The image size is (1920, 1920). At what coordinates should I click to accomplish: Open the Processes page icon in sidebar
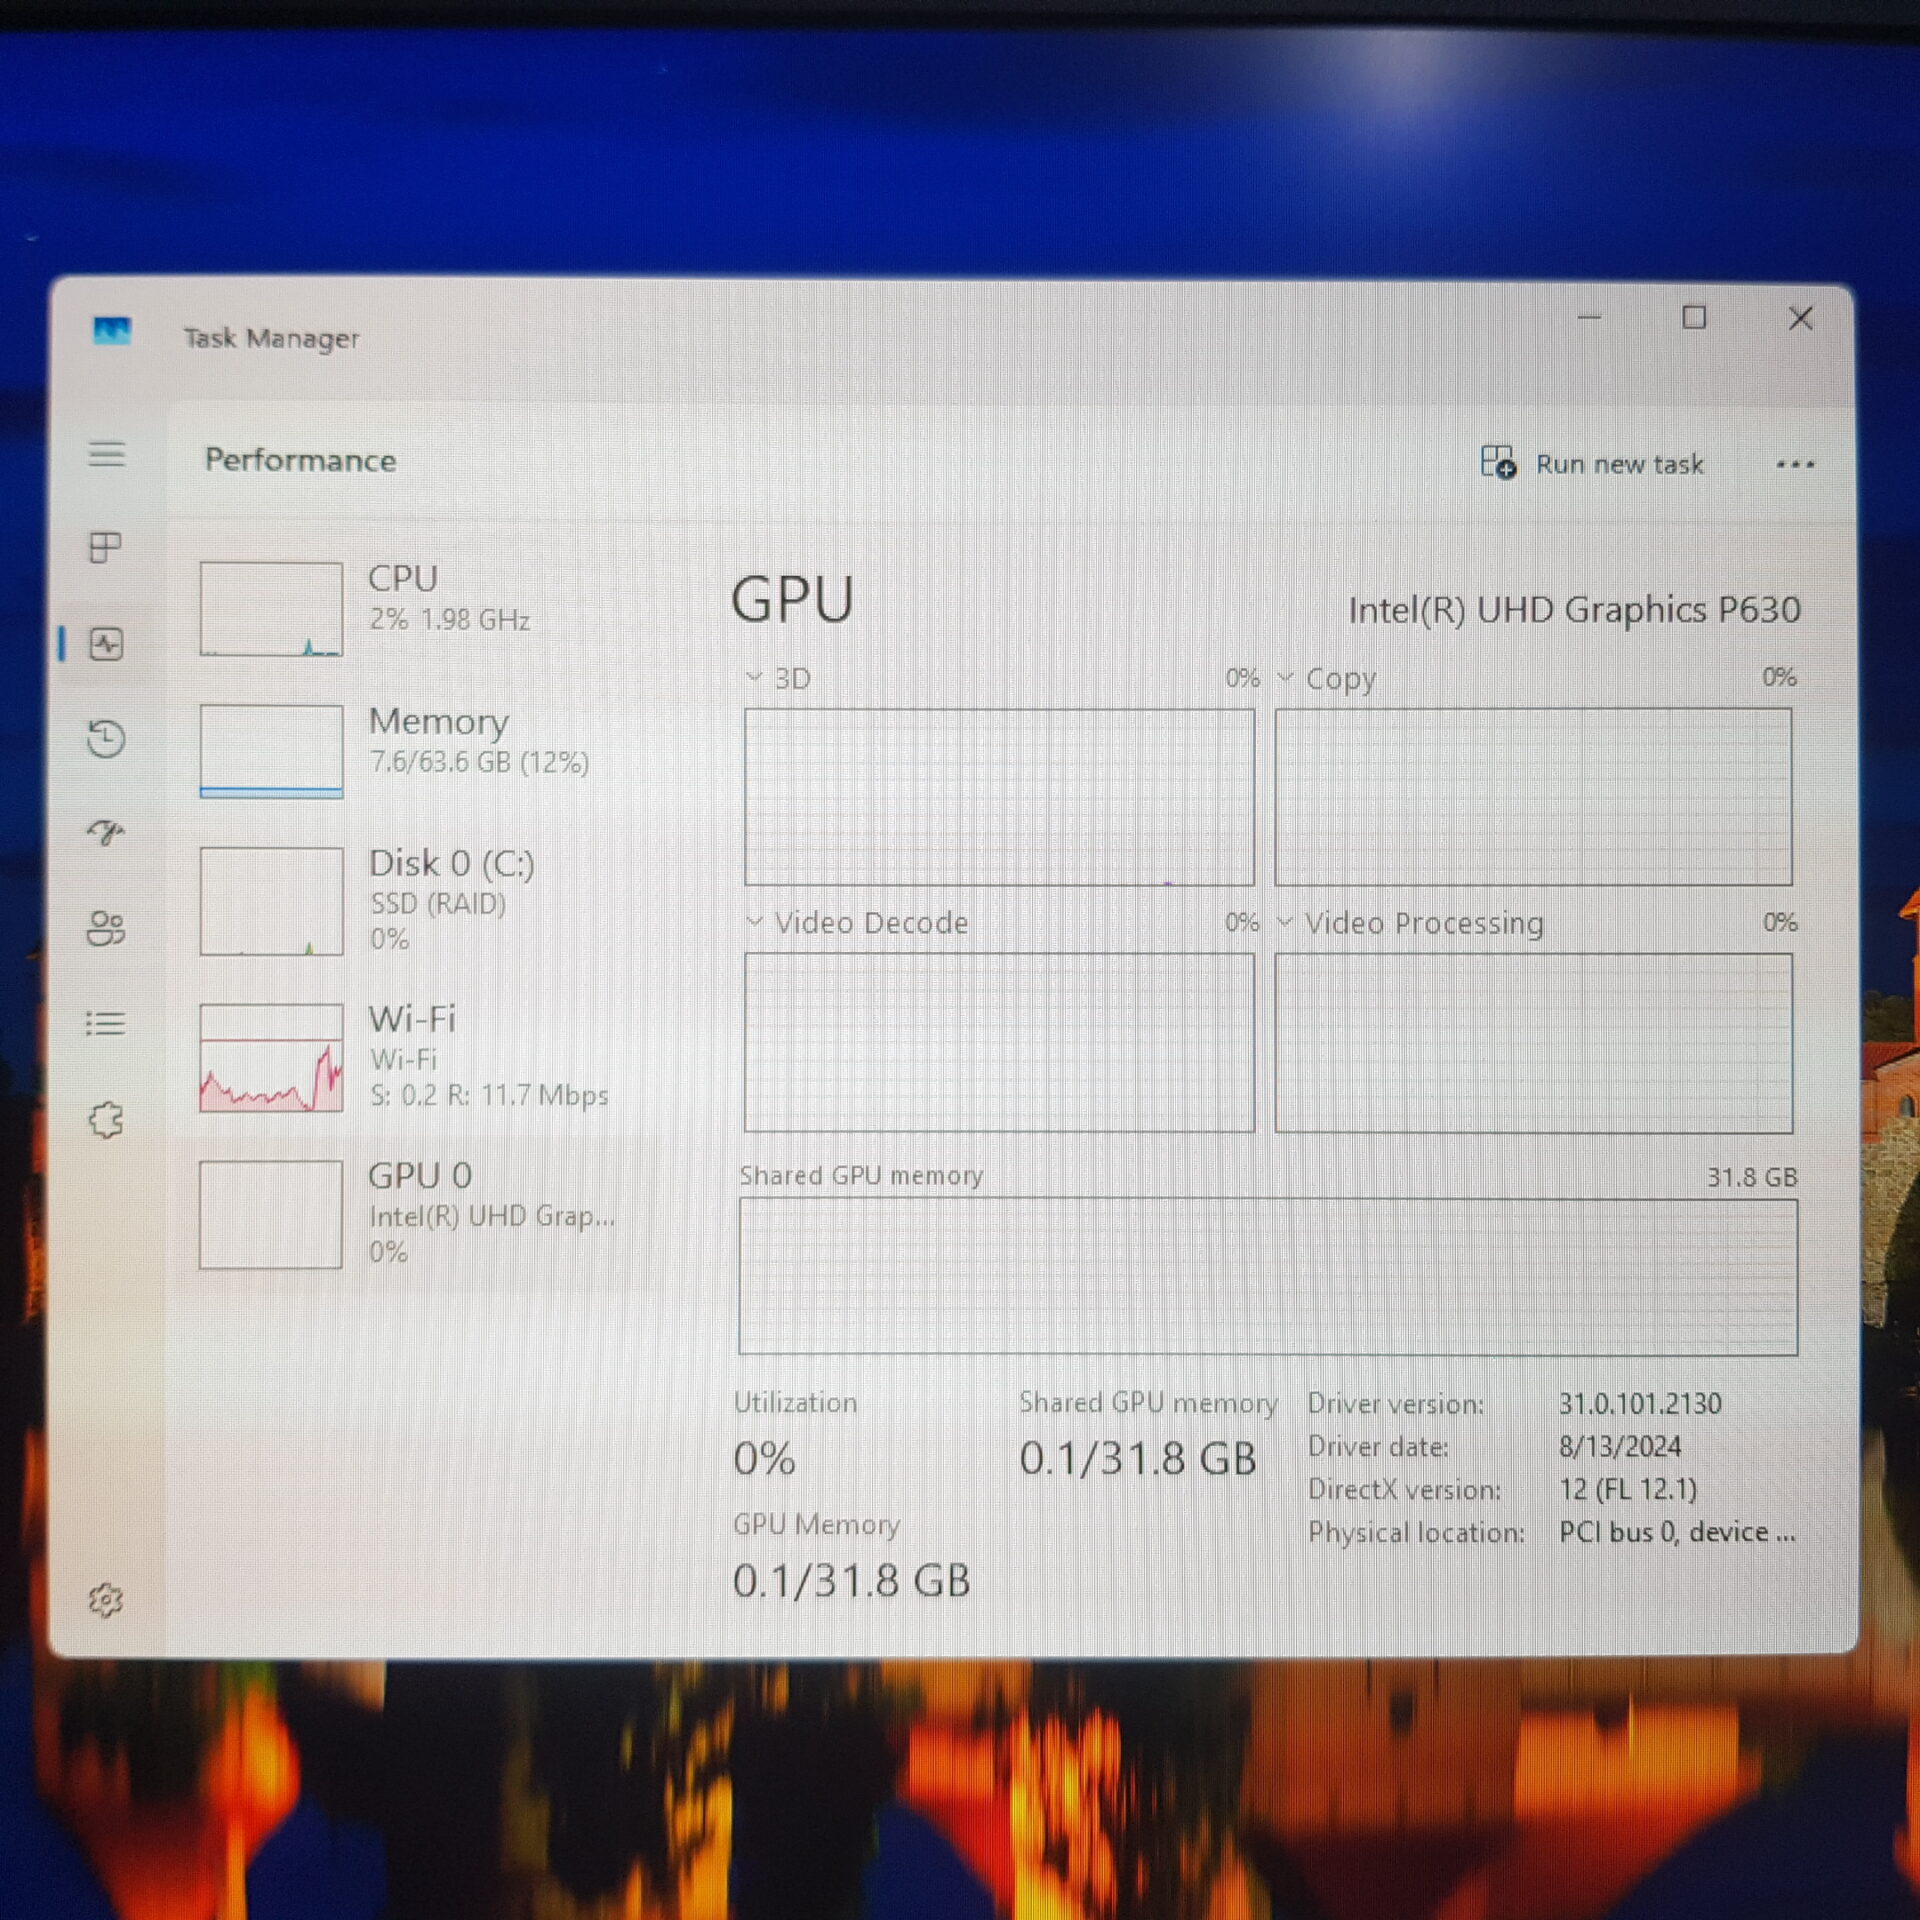pyautogui.click(x=105, y=547)
